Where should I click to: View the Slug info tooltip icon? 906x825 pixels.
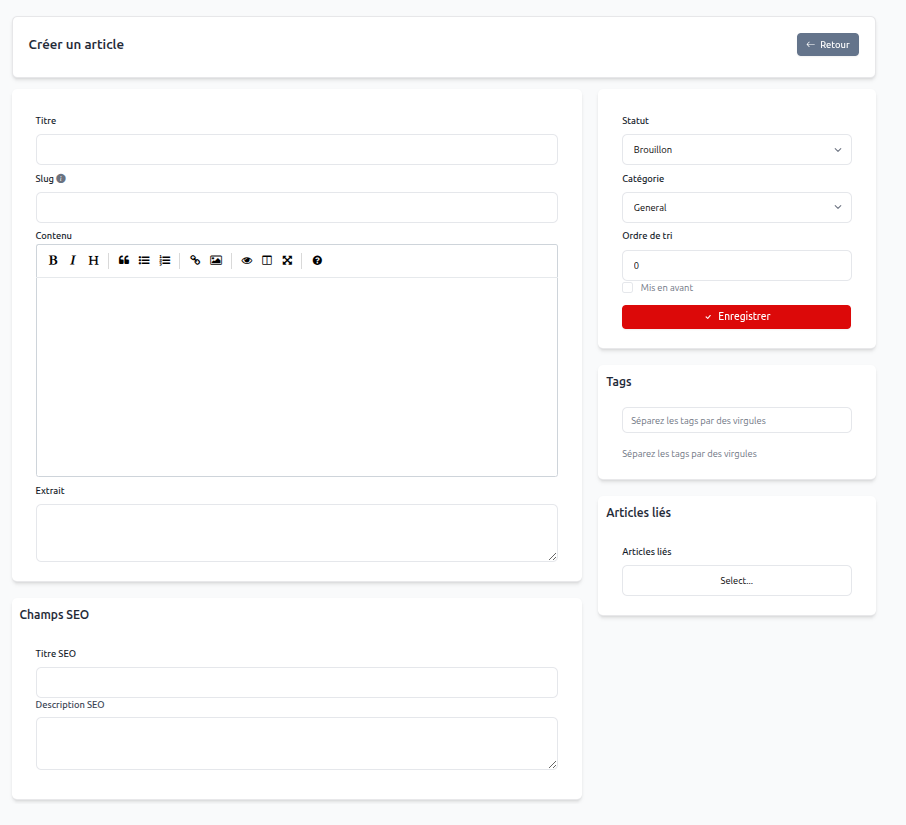click(x=63, y=178)
